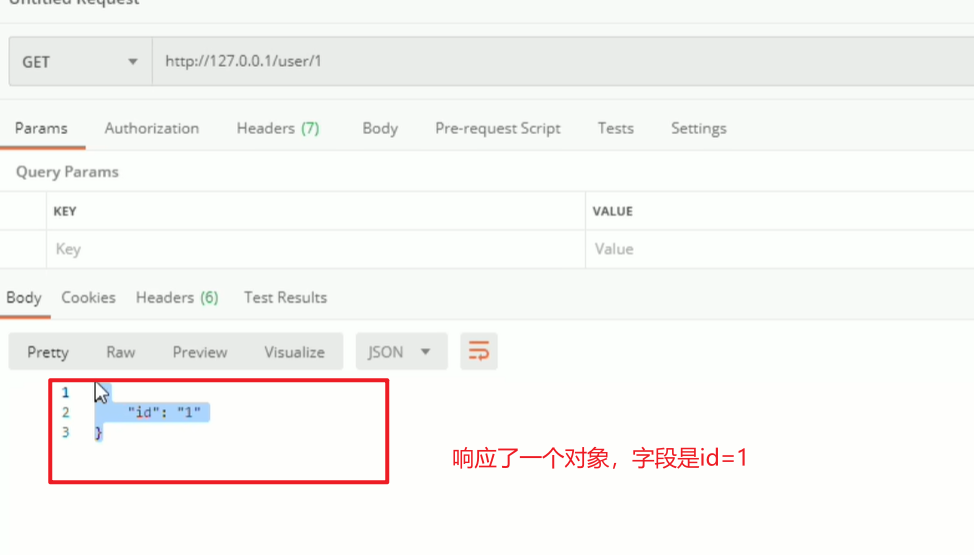
Task: Open the Pre-request Script tab
Action: (498, 128)
